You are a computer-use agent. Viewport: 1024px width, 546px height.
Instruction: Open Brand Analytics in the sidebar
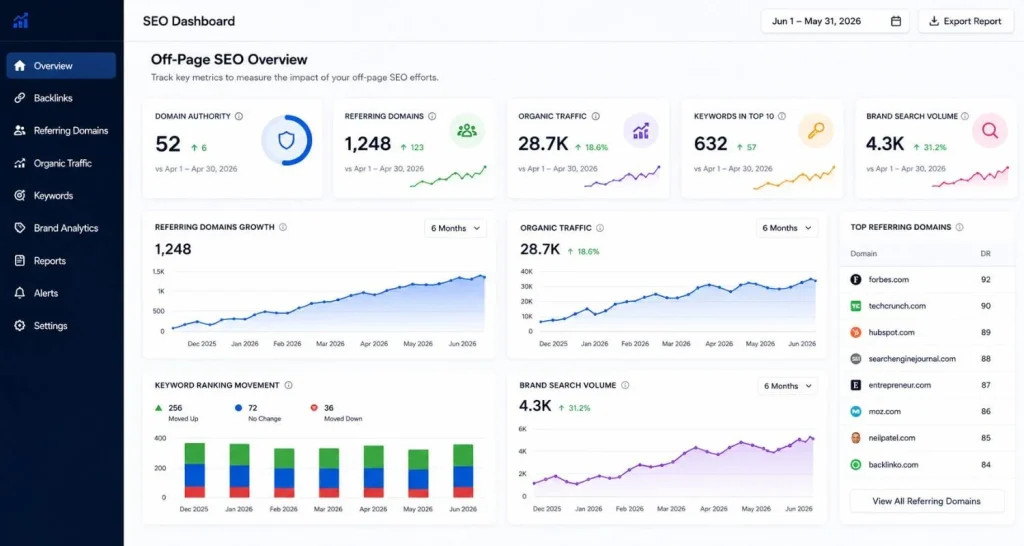coord(61,228)
